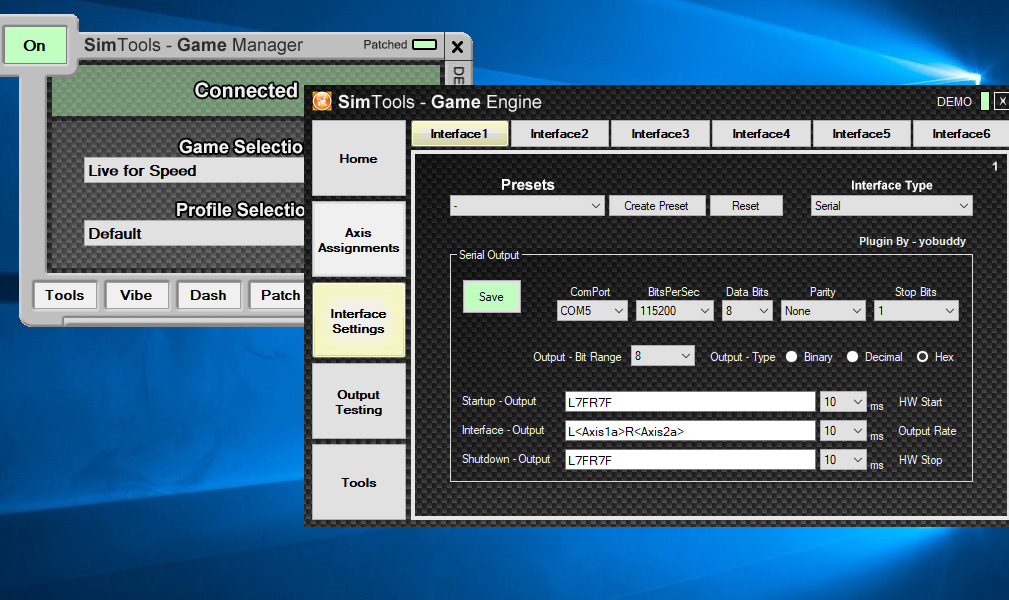Click the 'Plugin By - yobuddy' text
This screenshot has height=600, width=1009.
point(912,241)
